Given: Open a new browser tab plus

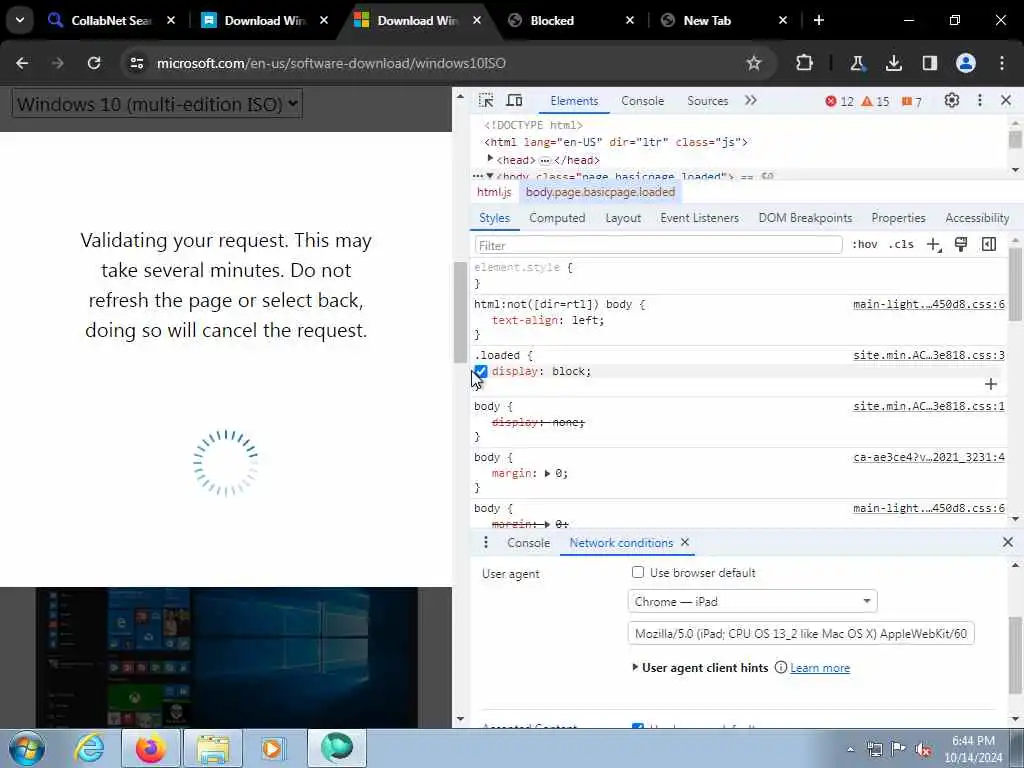Looking at the screenshot, I should (x=819, y=20).
